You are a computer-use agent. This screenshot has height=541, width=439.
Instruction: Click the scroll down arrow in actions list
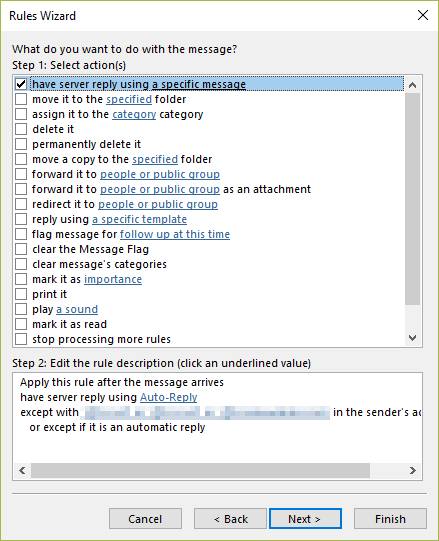(x=412, y=337)
